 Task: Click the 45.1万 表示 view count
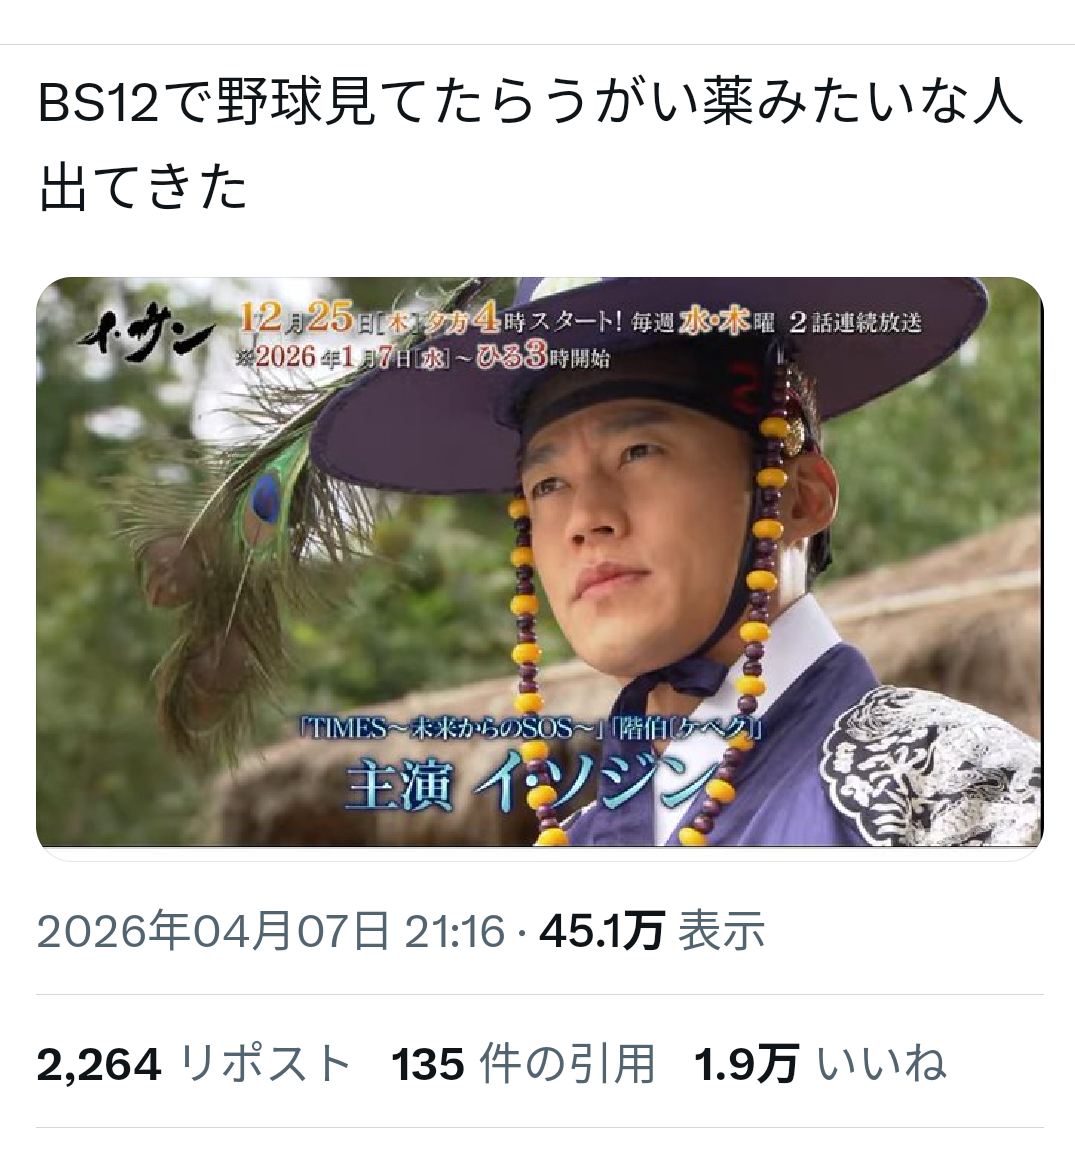(x=653, y=931)
